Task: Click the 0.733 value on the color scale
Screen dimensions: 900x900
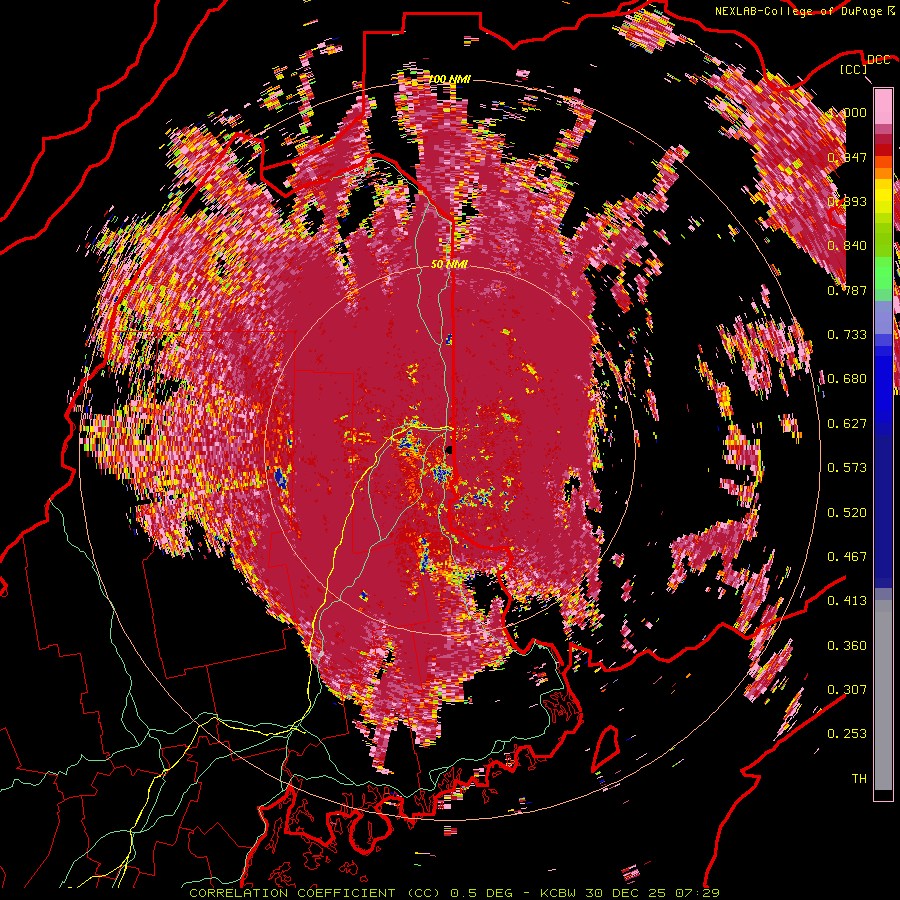Action: point(847,335)
